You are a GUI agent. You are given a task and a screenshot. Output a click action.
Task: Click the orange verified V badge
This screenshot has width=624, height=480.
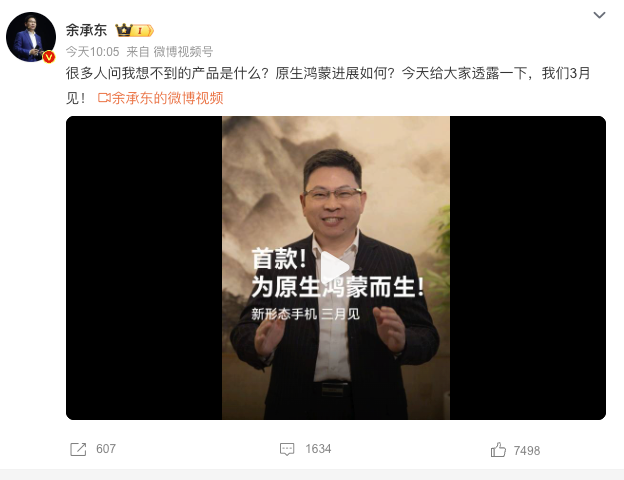click(49, 57)
